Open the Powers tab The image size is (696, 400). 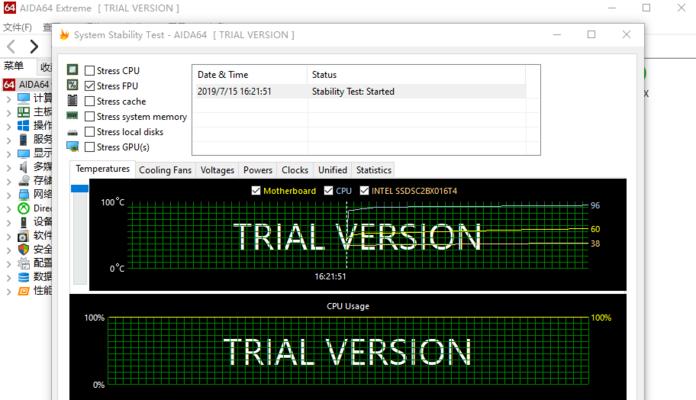pyautogui.click(x=257, y=170)
